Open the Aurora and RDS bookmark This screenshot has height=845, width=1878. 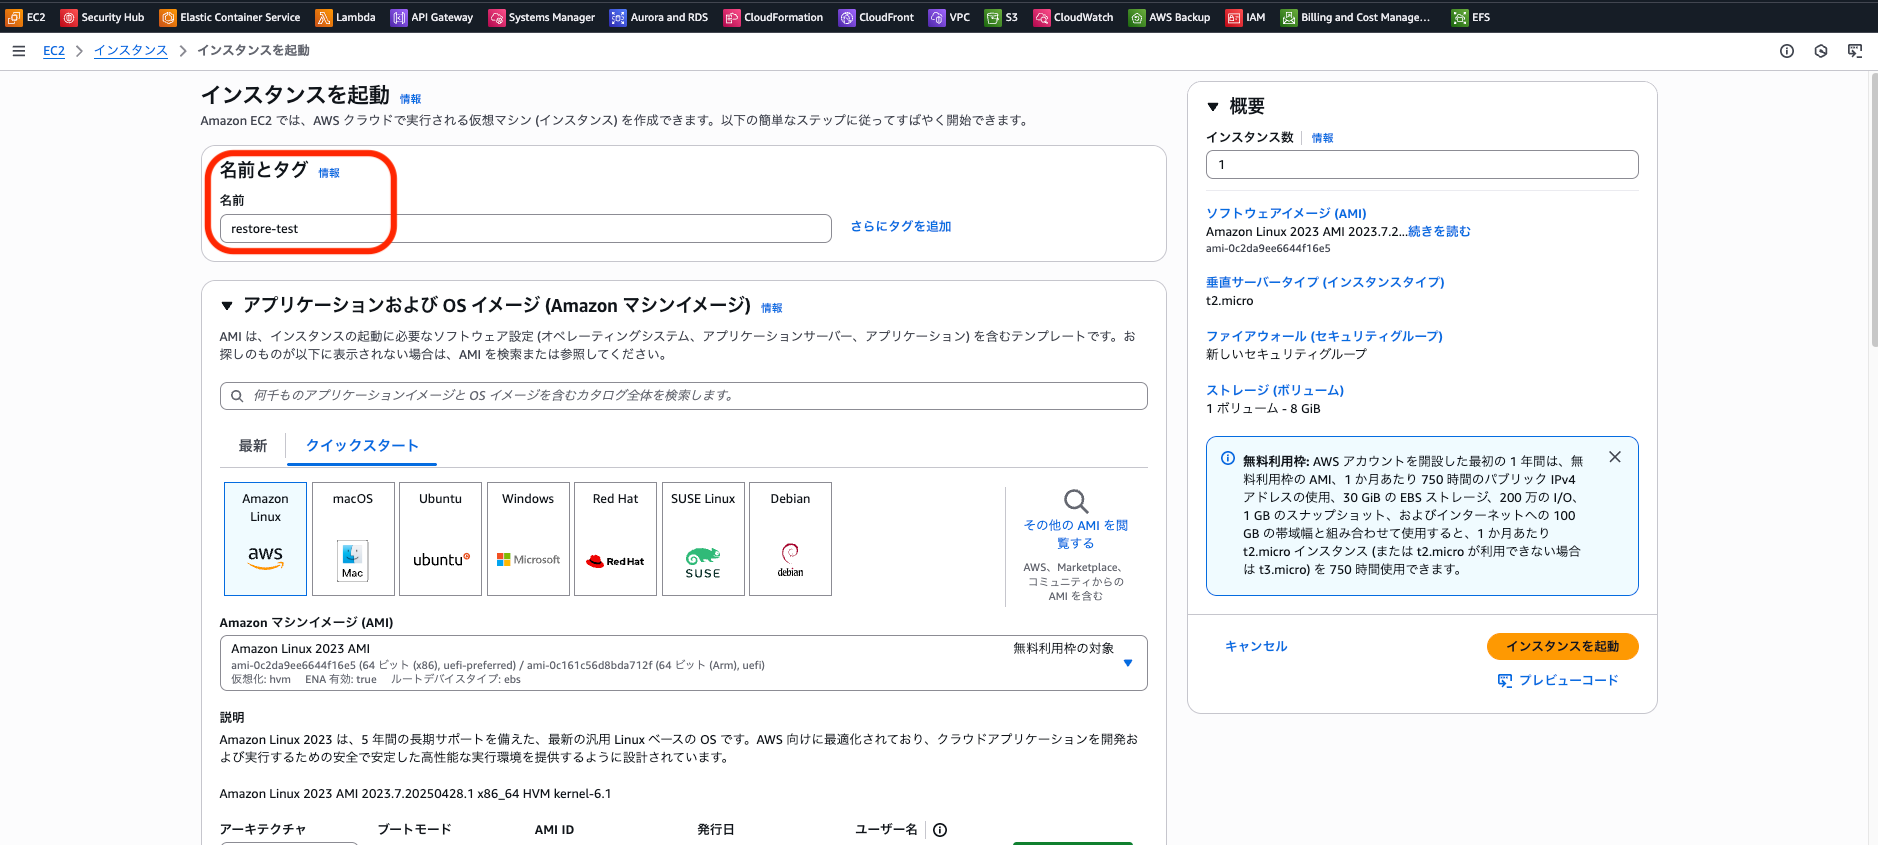tap(659, 17)
